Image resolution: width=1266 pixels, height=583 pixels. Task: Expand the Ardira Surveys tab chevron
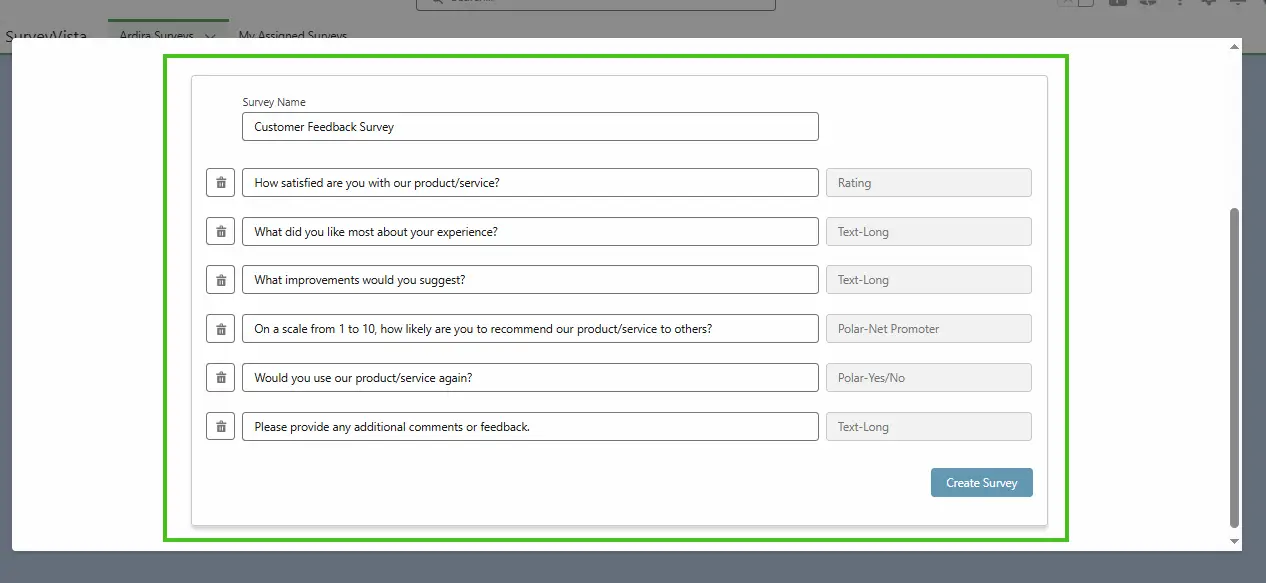click(210, 36)
